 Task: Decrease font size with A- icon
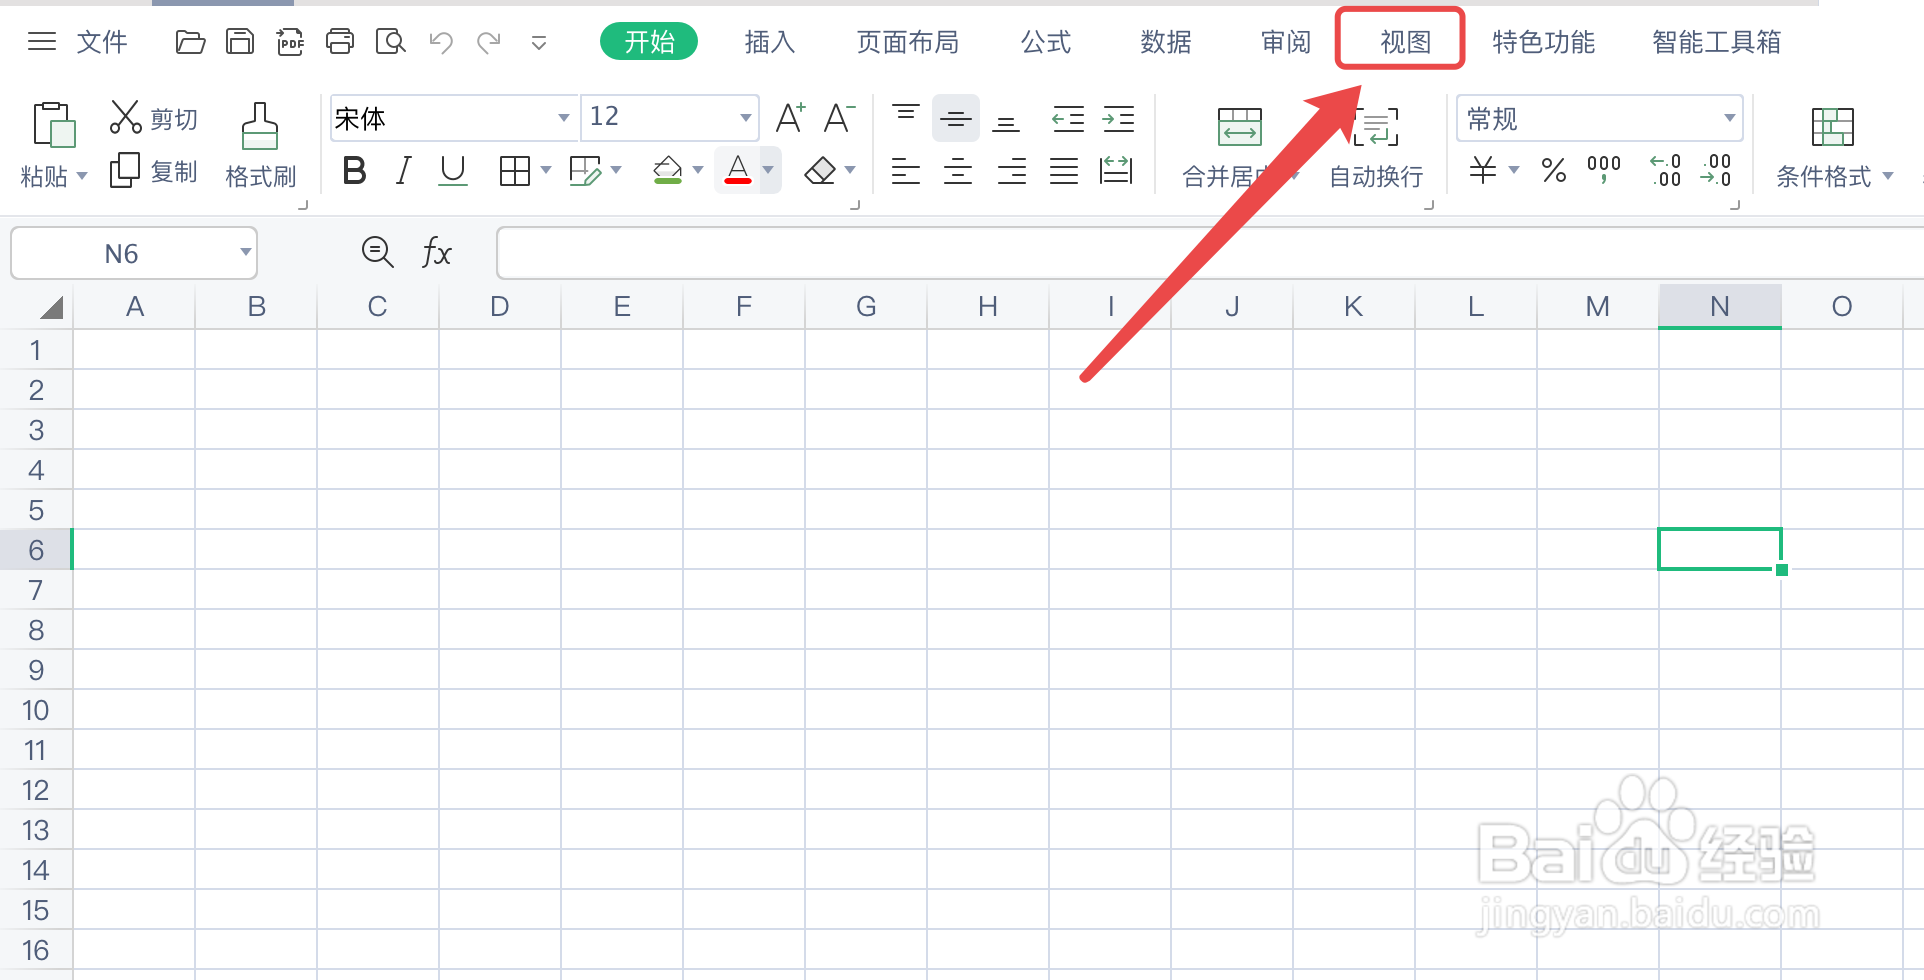(839, 117)
